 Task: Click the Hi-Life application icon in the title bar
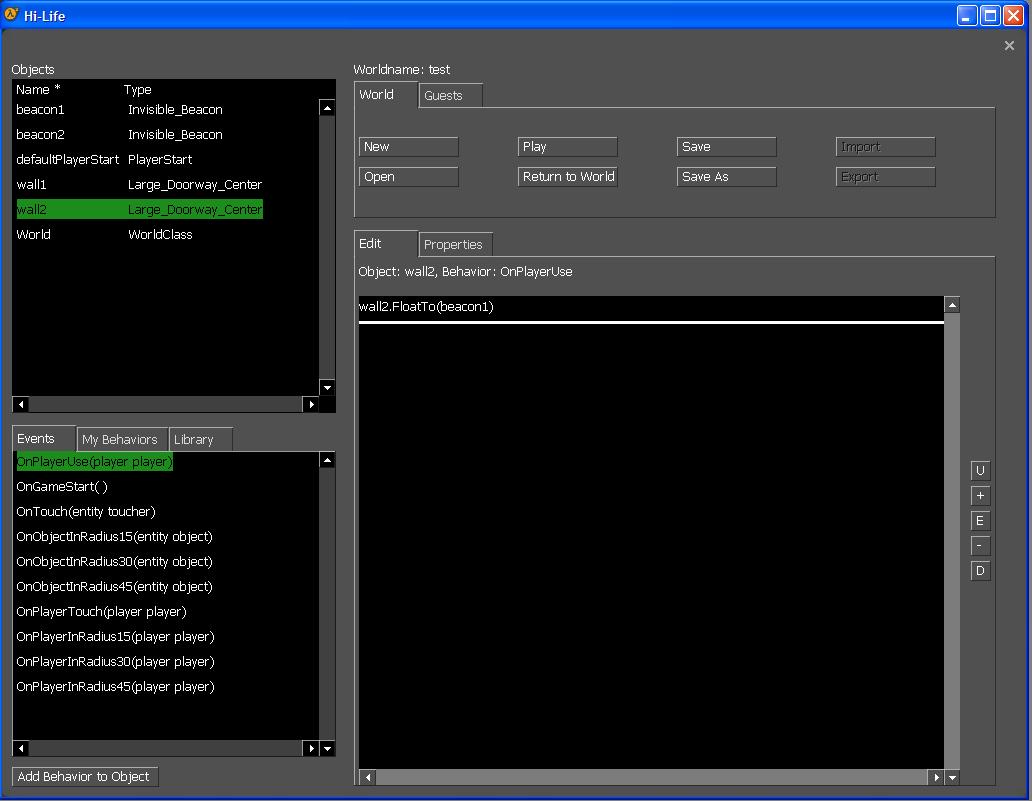pyautogui.click(x=11, y=14)
